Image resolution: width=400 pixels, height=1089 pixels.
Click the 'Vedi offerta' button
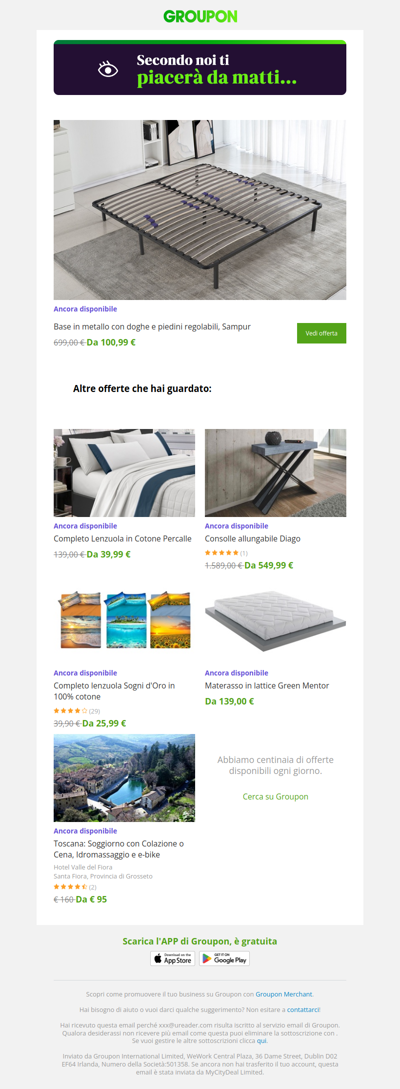pyautogui.click(x=322, y=333)
